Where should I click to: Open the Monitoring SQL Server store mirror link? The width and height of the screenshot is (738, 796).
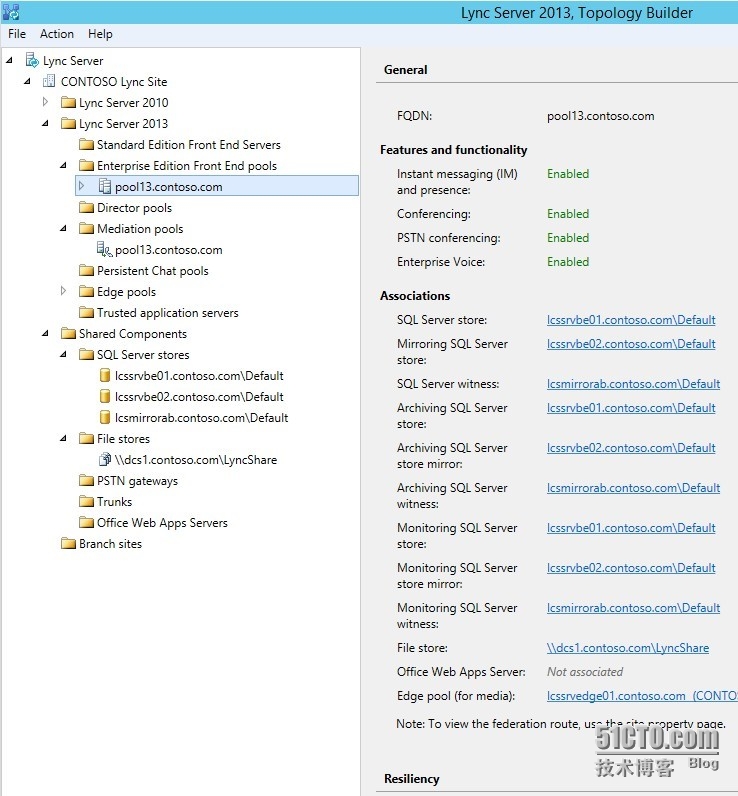(x=631, y=568)
